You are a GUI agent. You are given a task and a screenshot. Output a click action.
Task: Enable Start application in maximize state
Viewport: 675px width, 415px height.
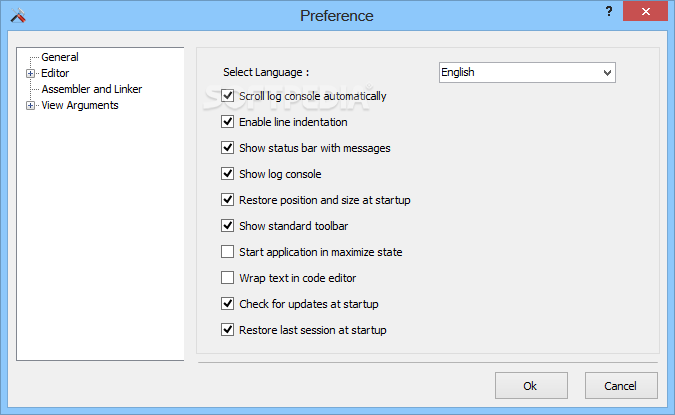227,251
